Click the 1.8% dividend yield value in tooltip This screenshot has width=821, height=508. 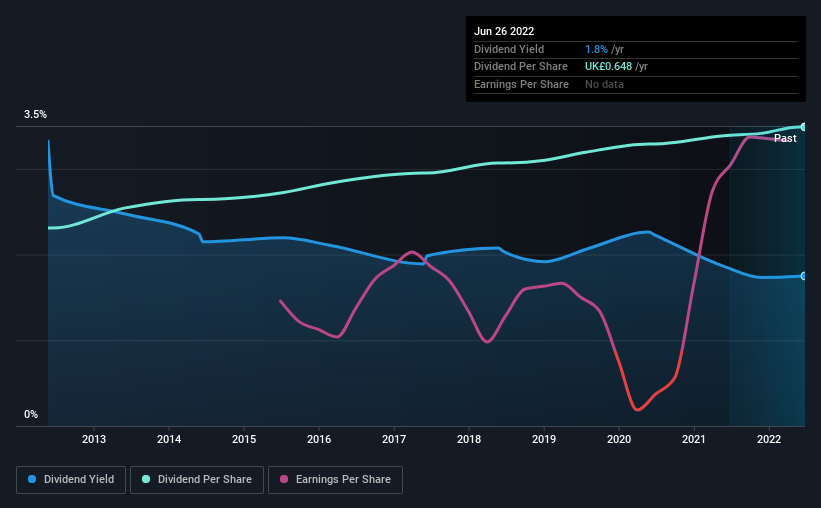click(x=596, y=49)
